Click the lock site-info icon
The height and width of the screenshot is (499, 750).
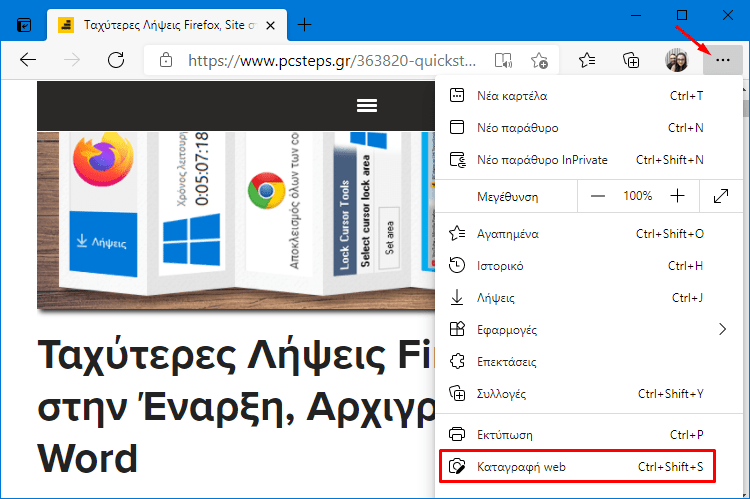coord(165,60)
